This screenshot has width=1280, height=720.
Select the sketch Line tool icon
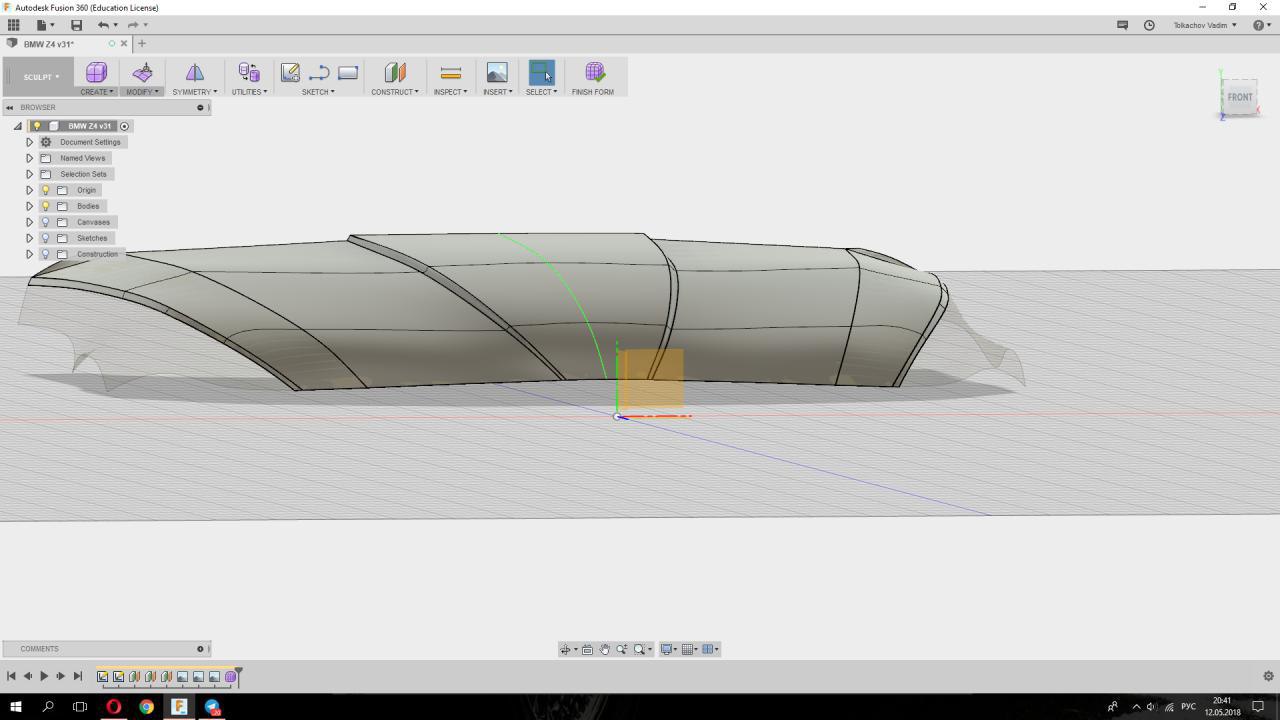(319, 72)
